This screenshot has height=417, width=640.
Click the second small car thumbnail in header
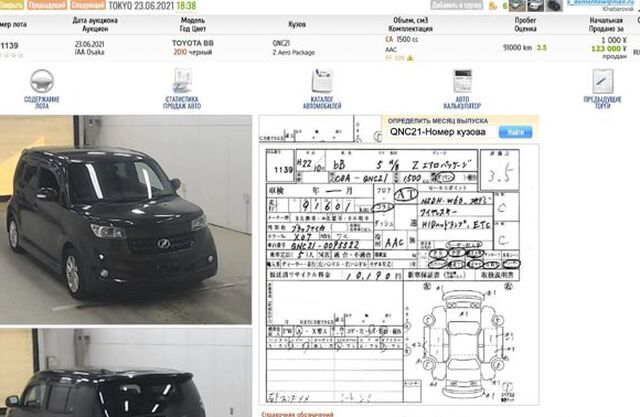pos(536,5)
